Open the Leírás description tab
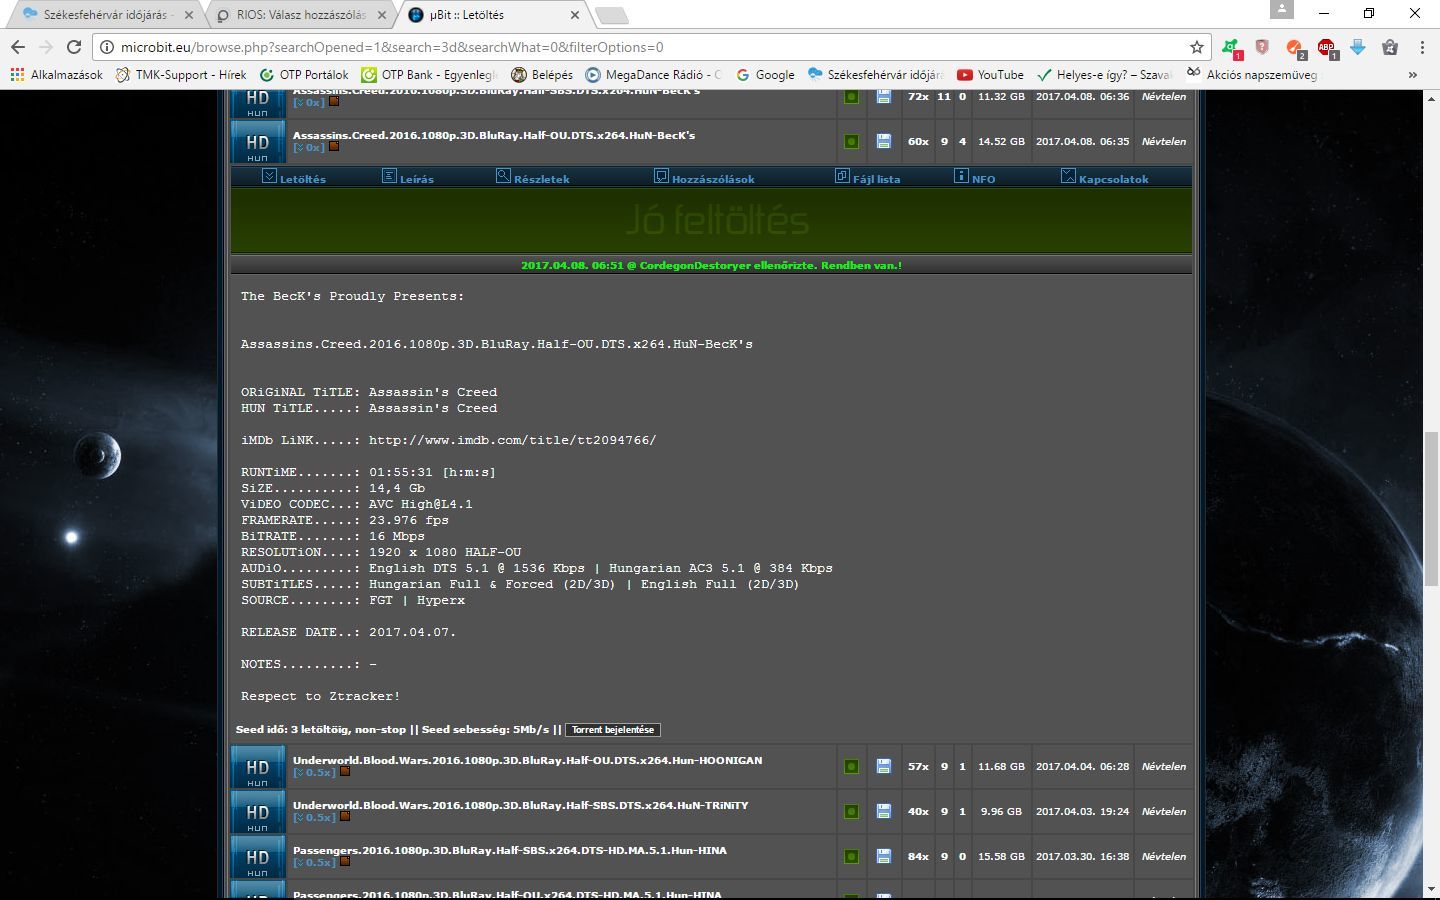 click(408, 178)
